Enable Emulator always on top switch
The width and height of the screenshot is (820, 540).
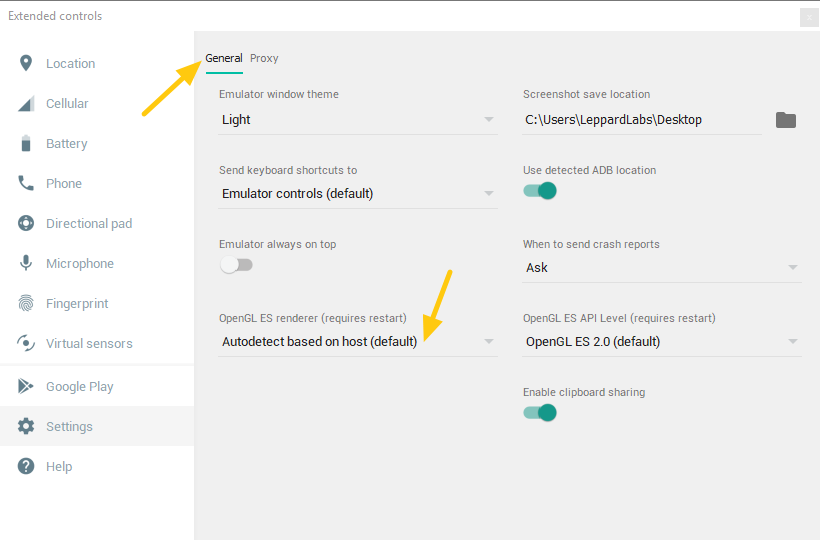(x=236, y=265)
